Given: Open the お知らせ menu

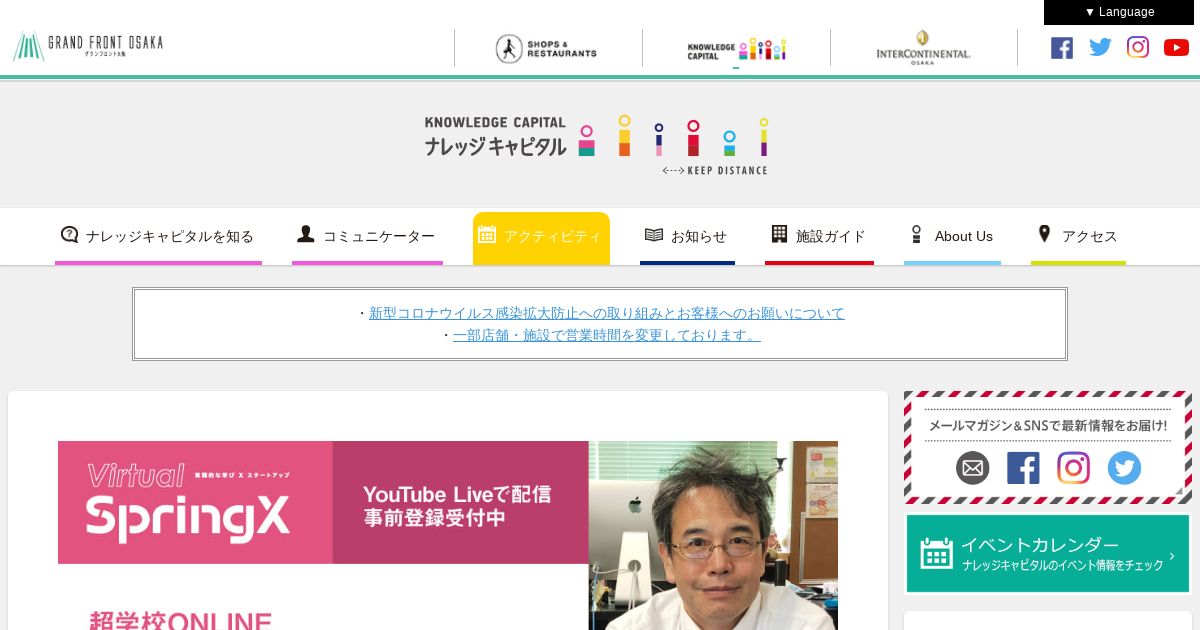Looking at the screenshot, I should tap(687, 237).
